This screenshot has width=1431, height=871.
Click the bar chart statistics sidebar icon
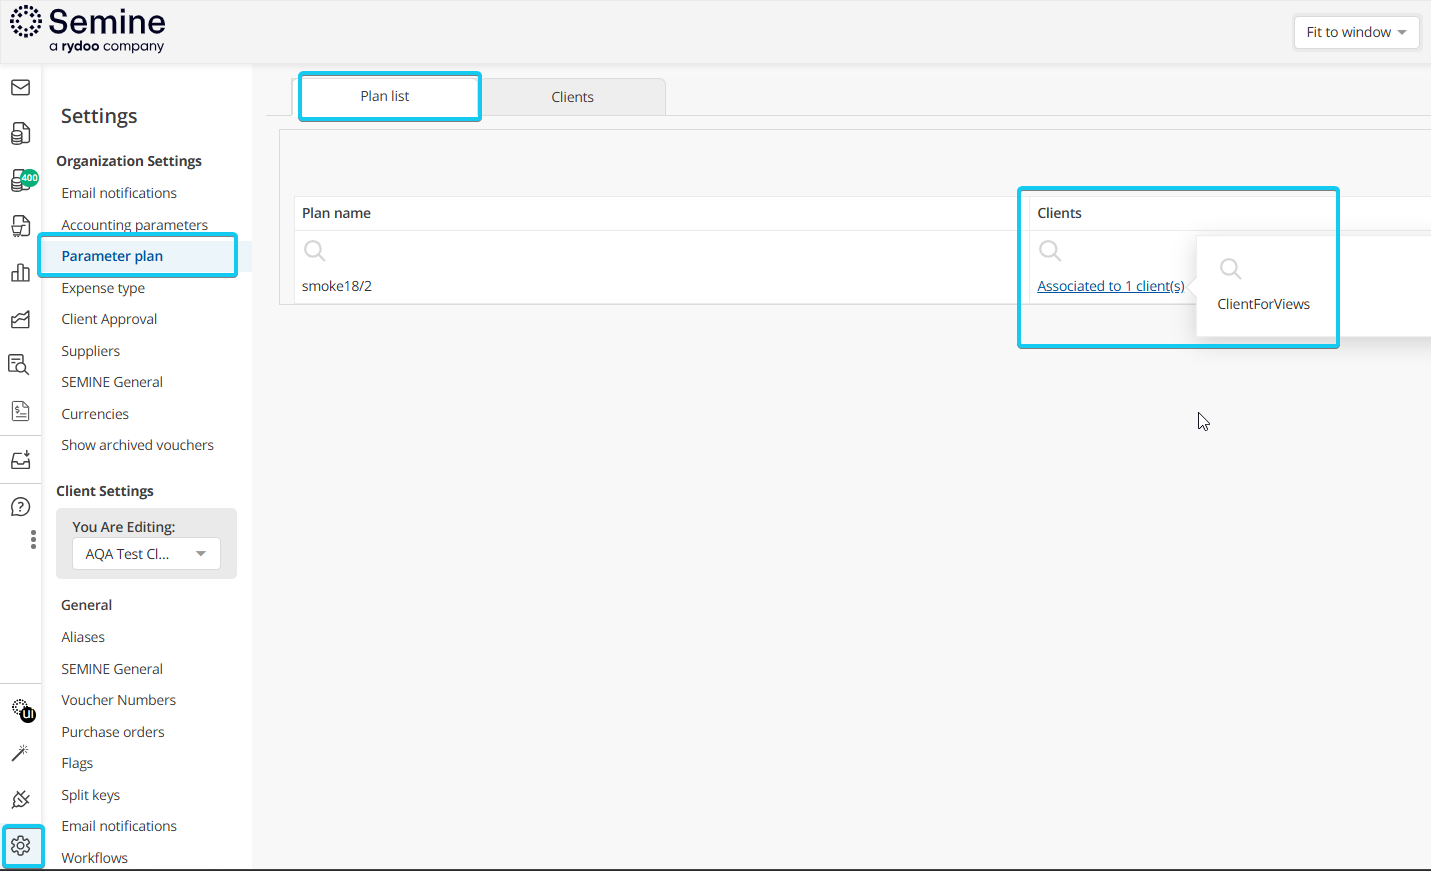tap(20, 273)
